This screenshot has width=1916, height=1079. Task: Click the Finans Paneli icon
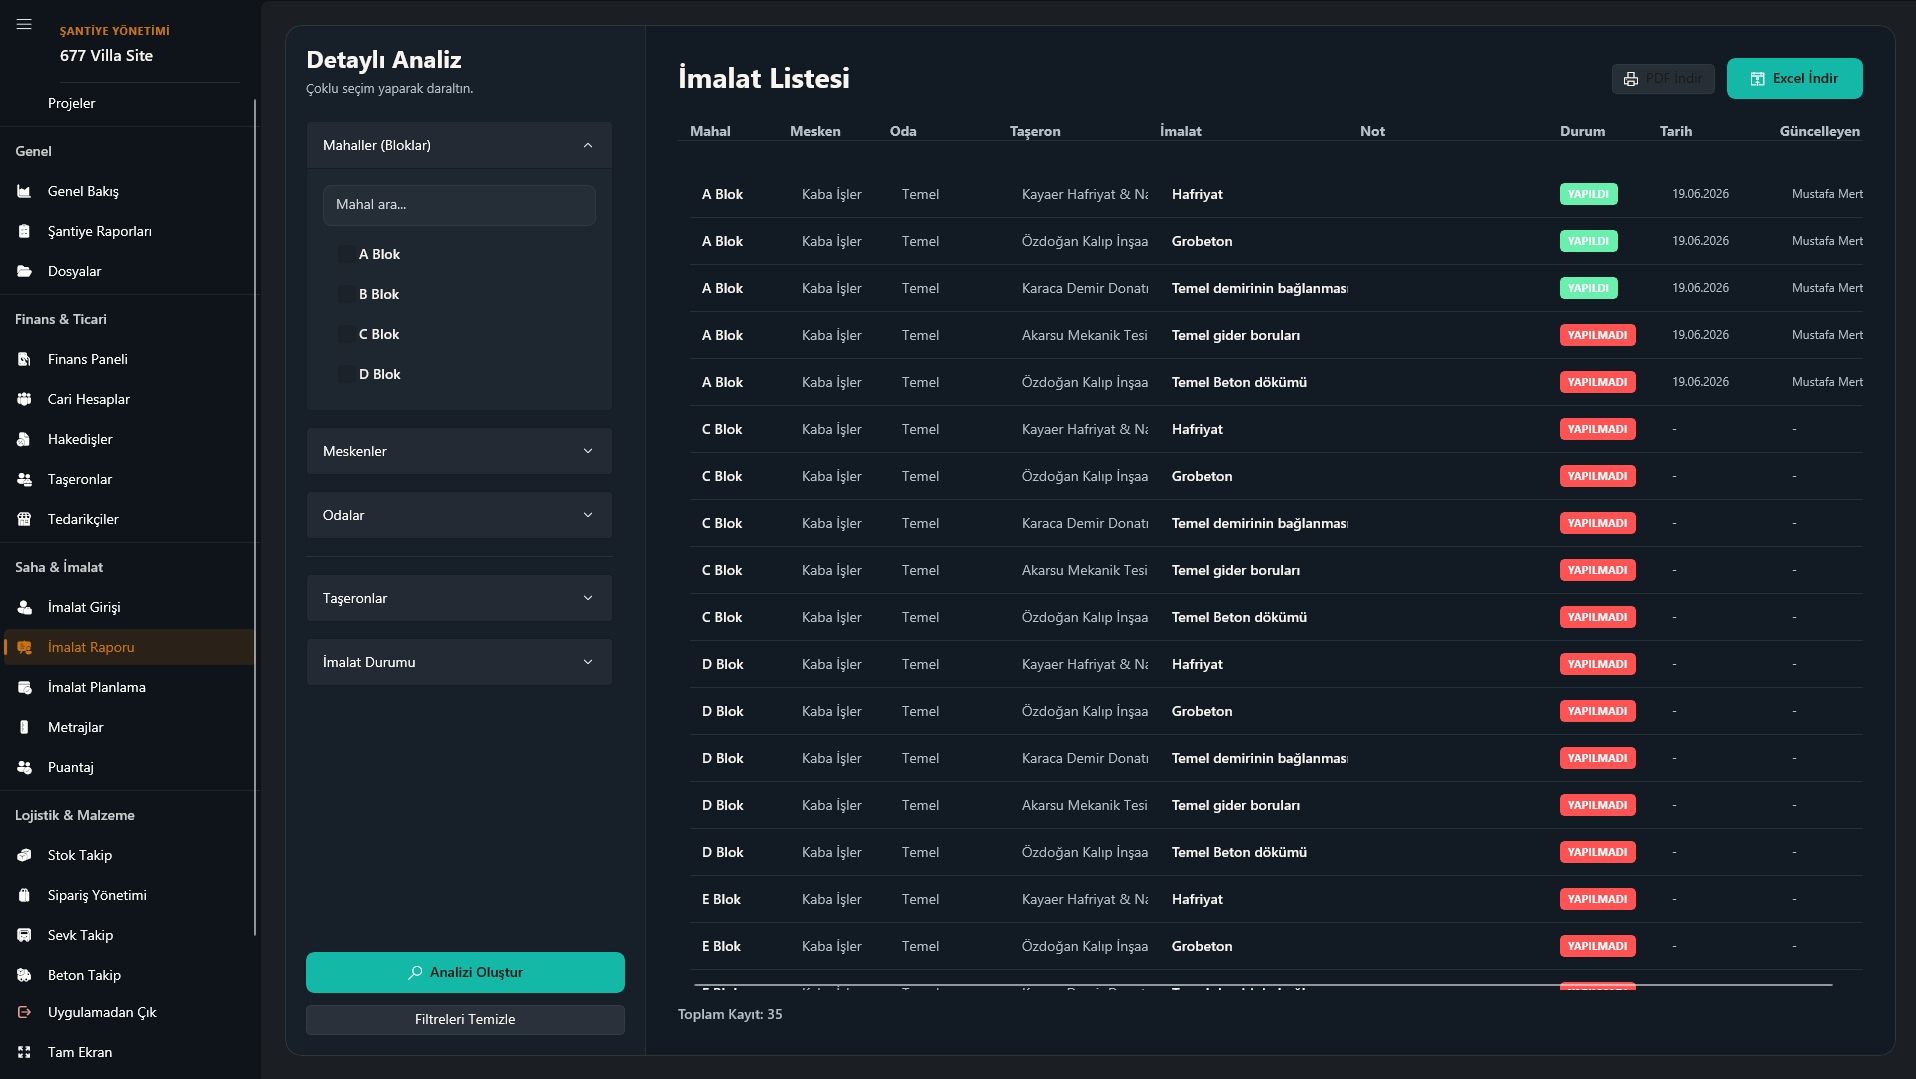pyautogui.click(x=24, y=359)
